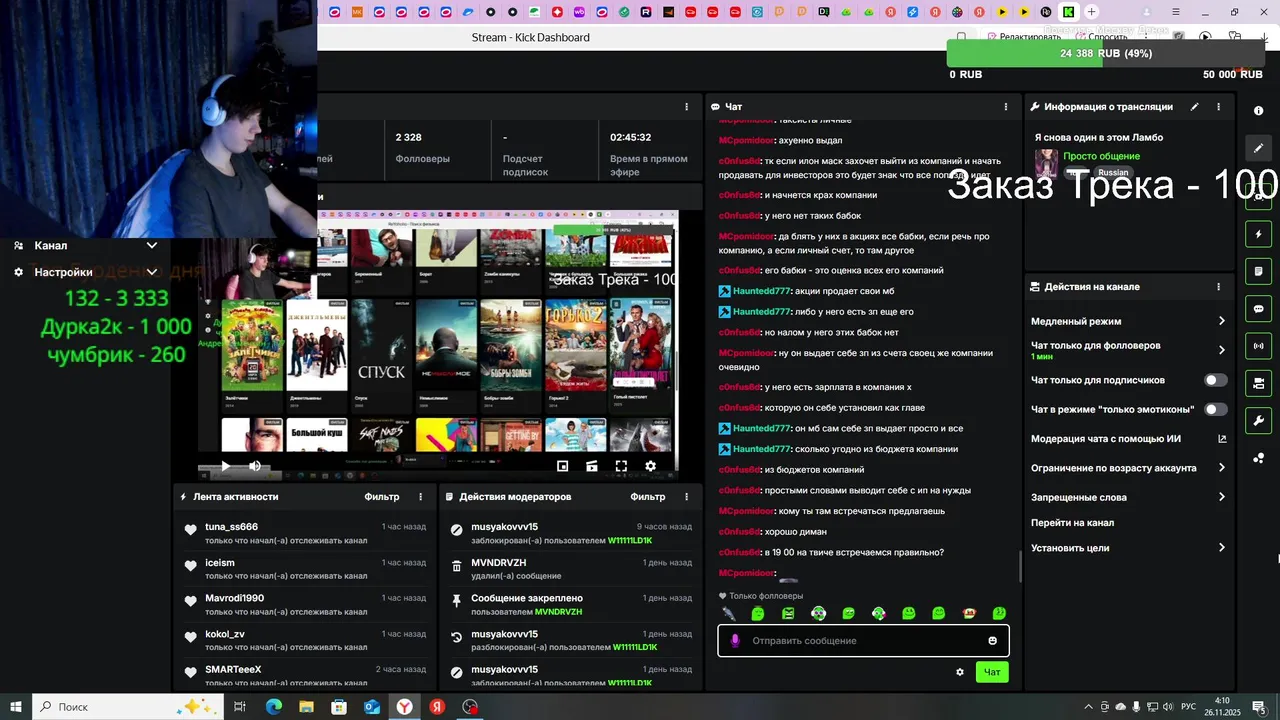The width and height of the screenshot is (1280, 720).
Task: Mute the stream preview volume
Action: 255,466
